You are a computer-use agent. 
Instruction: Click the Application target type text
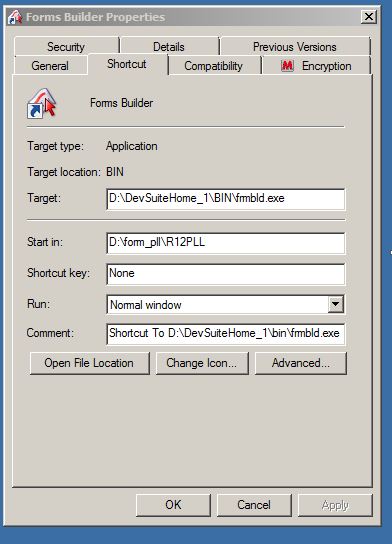132,146
